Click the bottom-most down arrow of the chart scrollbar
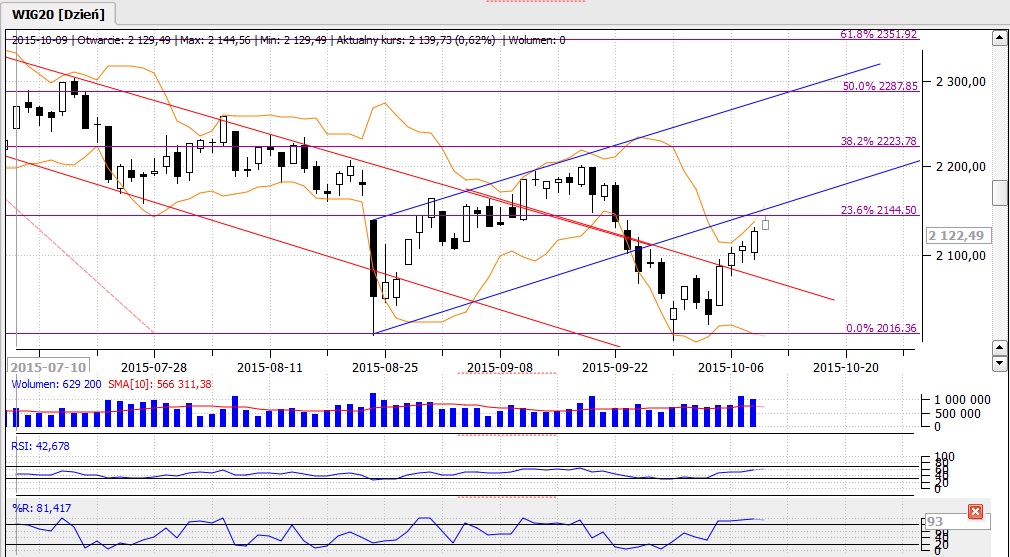The width and height of the screenshot is (1010, 557). [1000, 363]
